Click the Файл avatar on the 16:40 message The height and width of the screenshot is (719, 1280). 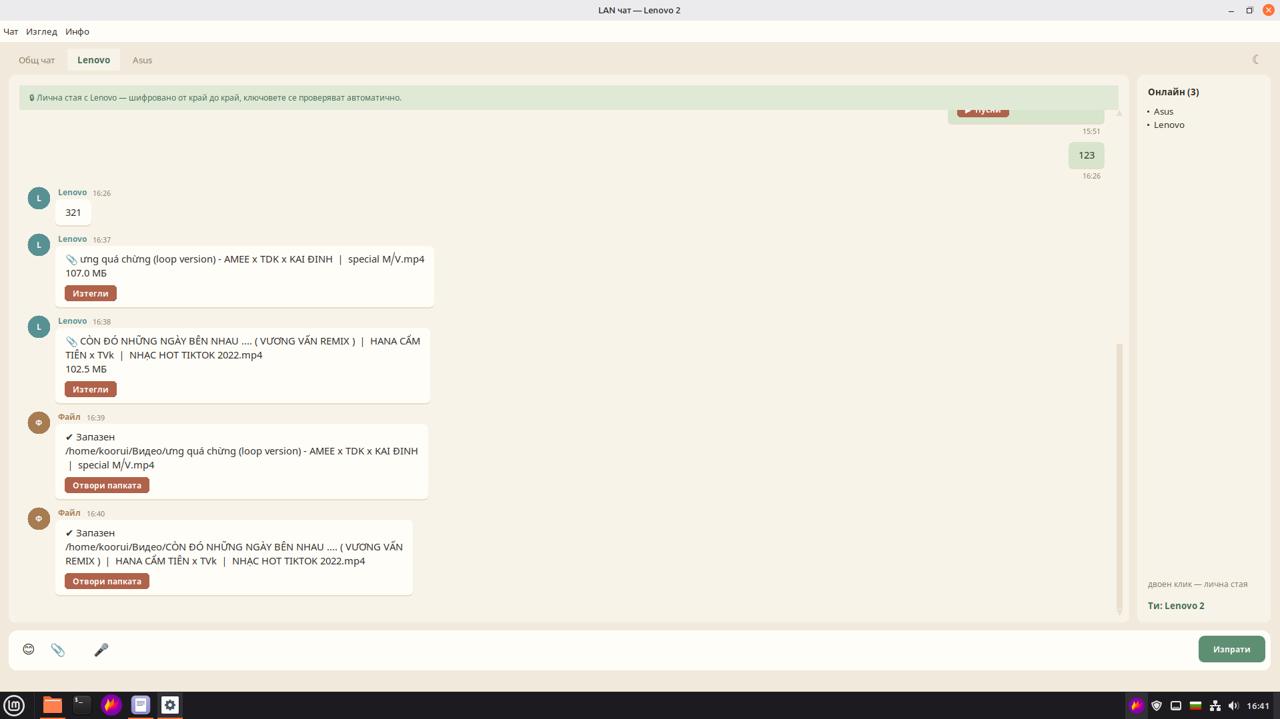coord(39,518)
